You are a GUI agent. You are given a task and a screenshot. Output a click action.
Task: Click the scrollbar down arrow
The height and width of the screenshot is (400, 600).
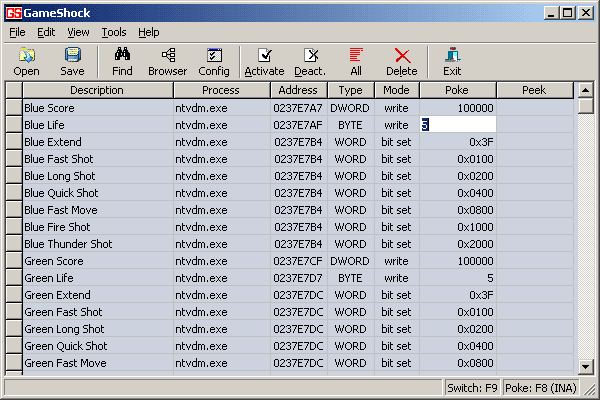(585, 367)
